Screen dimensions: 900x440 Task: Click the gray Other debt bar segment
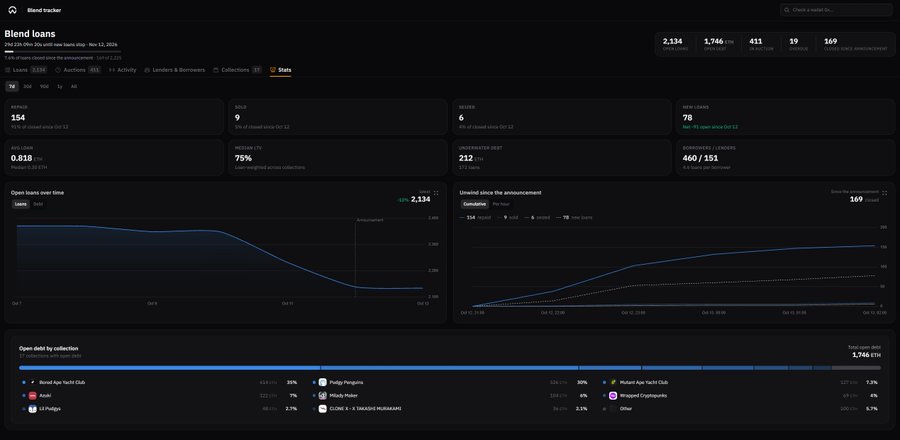pyautogui.click(x=856, y=368)
